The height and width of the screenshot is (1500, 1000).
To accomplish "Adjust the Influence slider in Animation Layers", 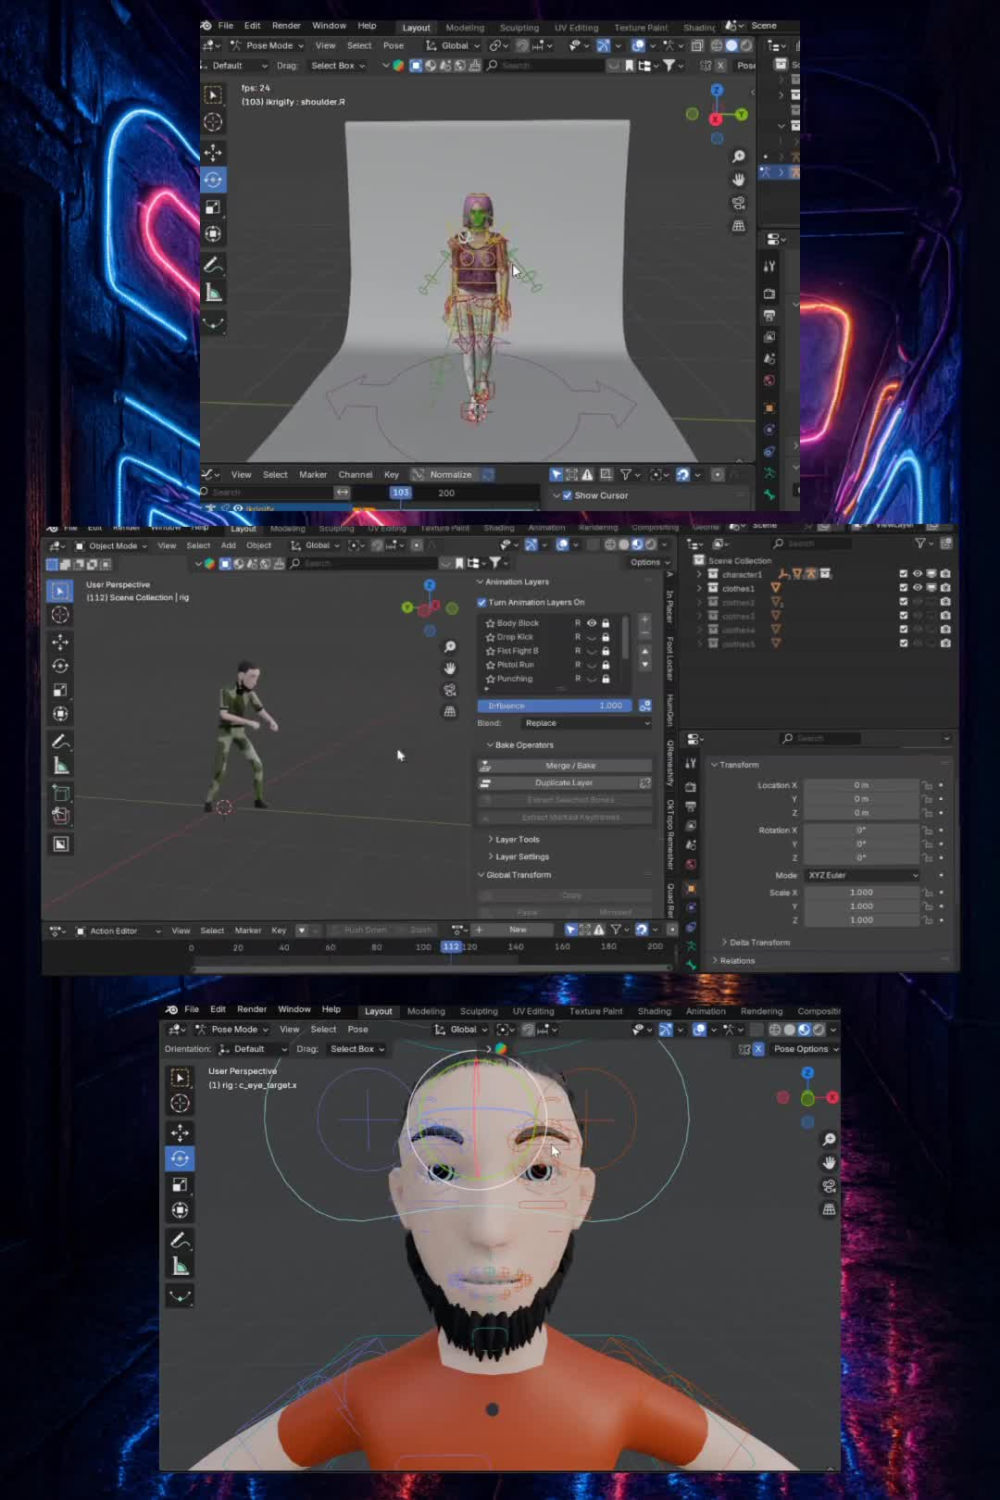I will 555,706.
